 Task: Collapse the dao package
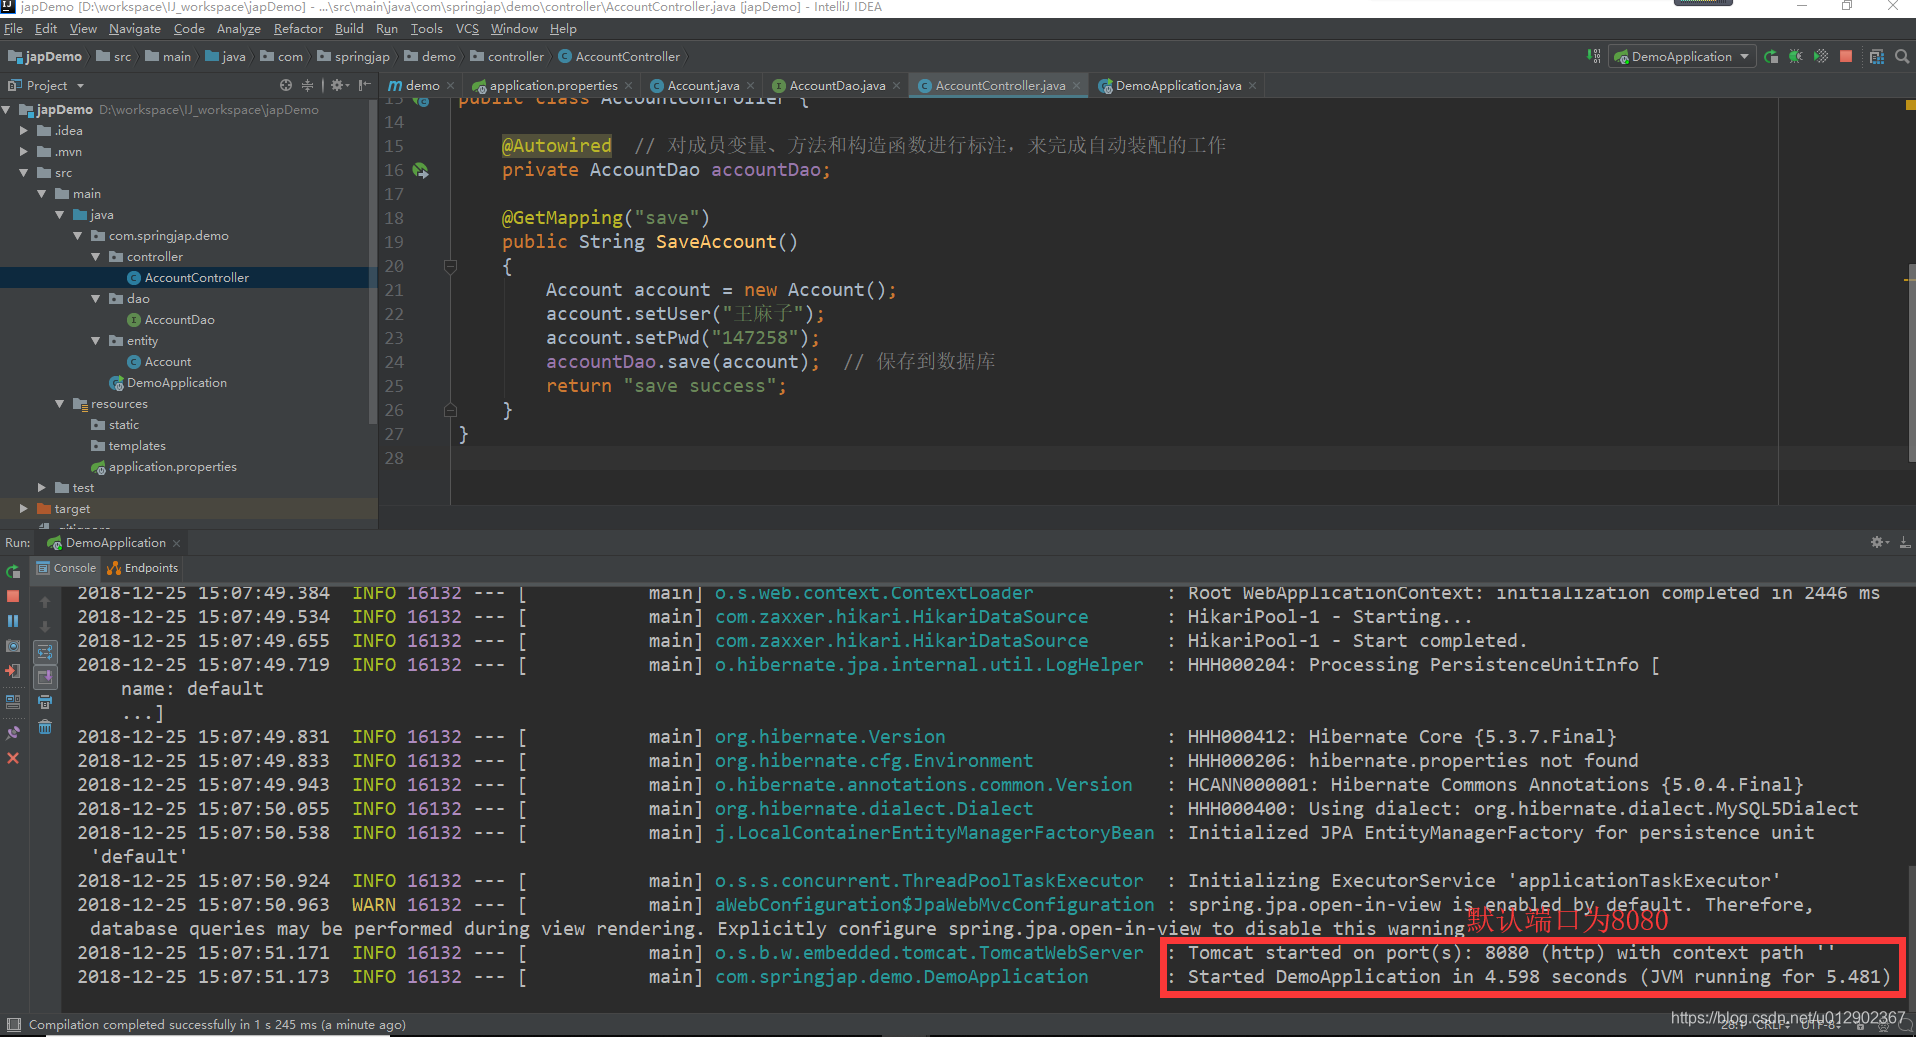coord(96,299)
